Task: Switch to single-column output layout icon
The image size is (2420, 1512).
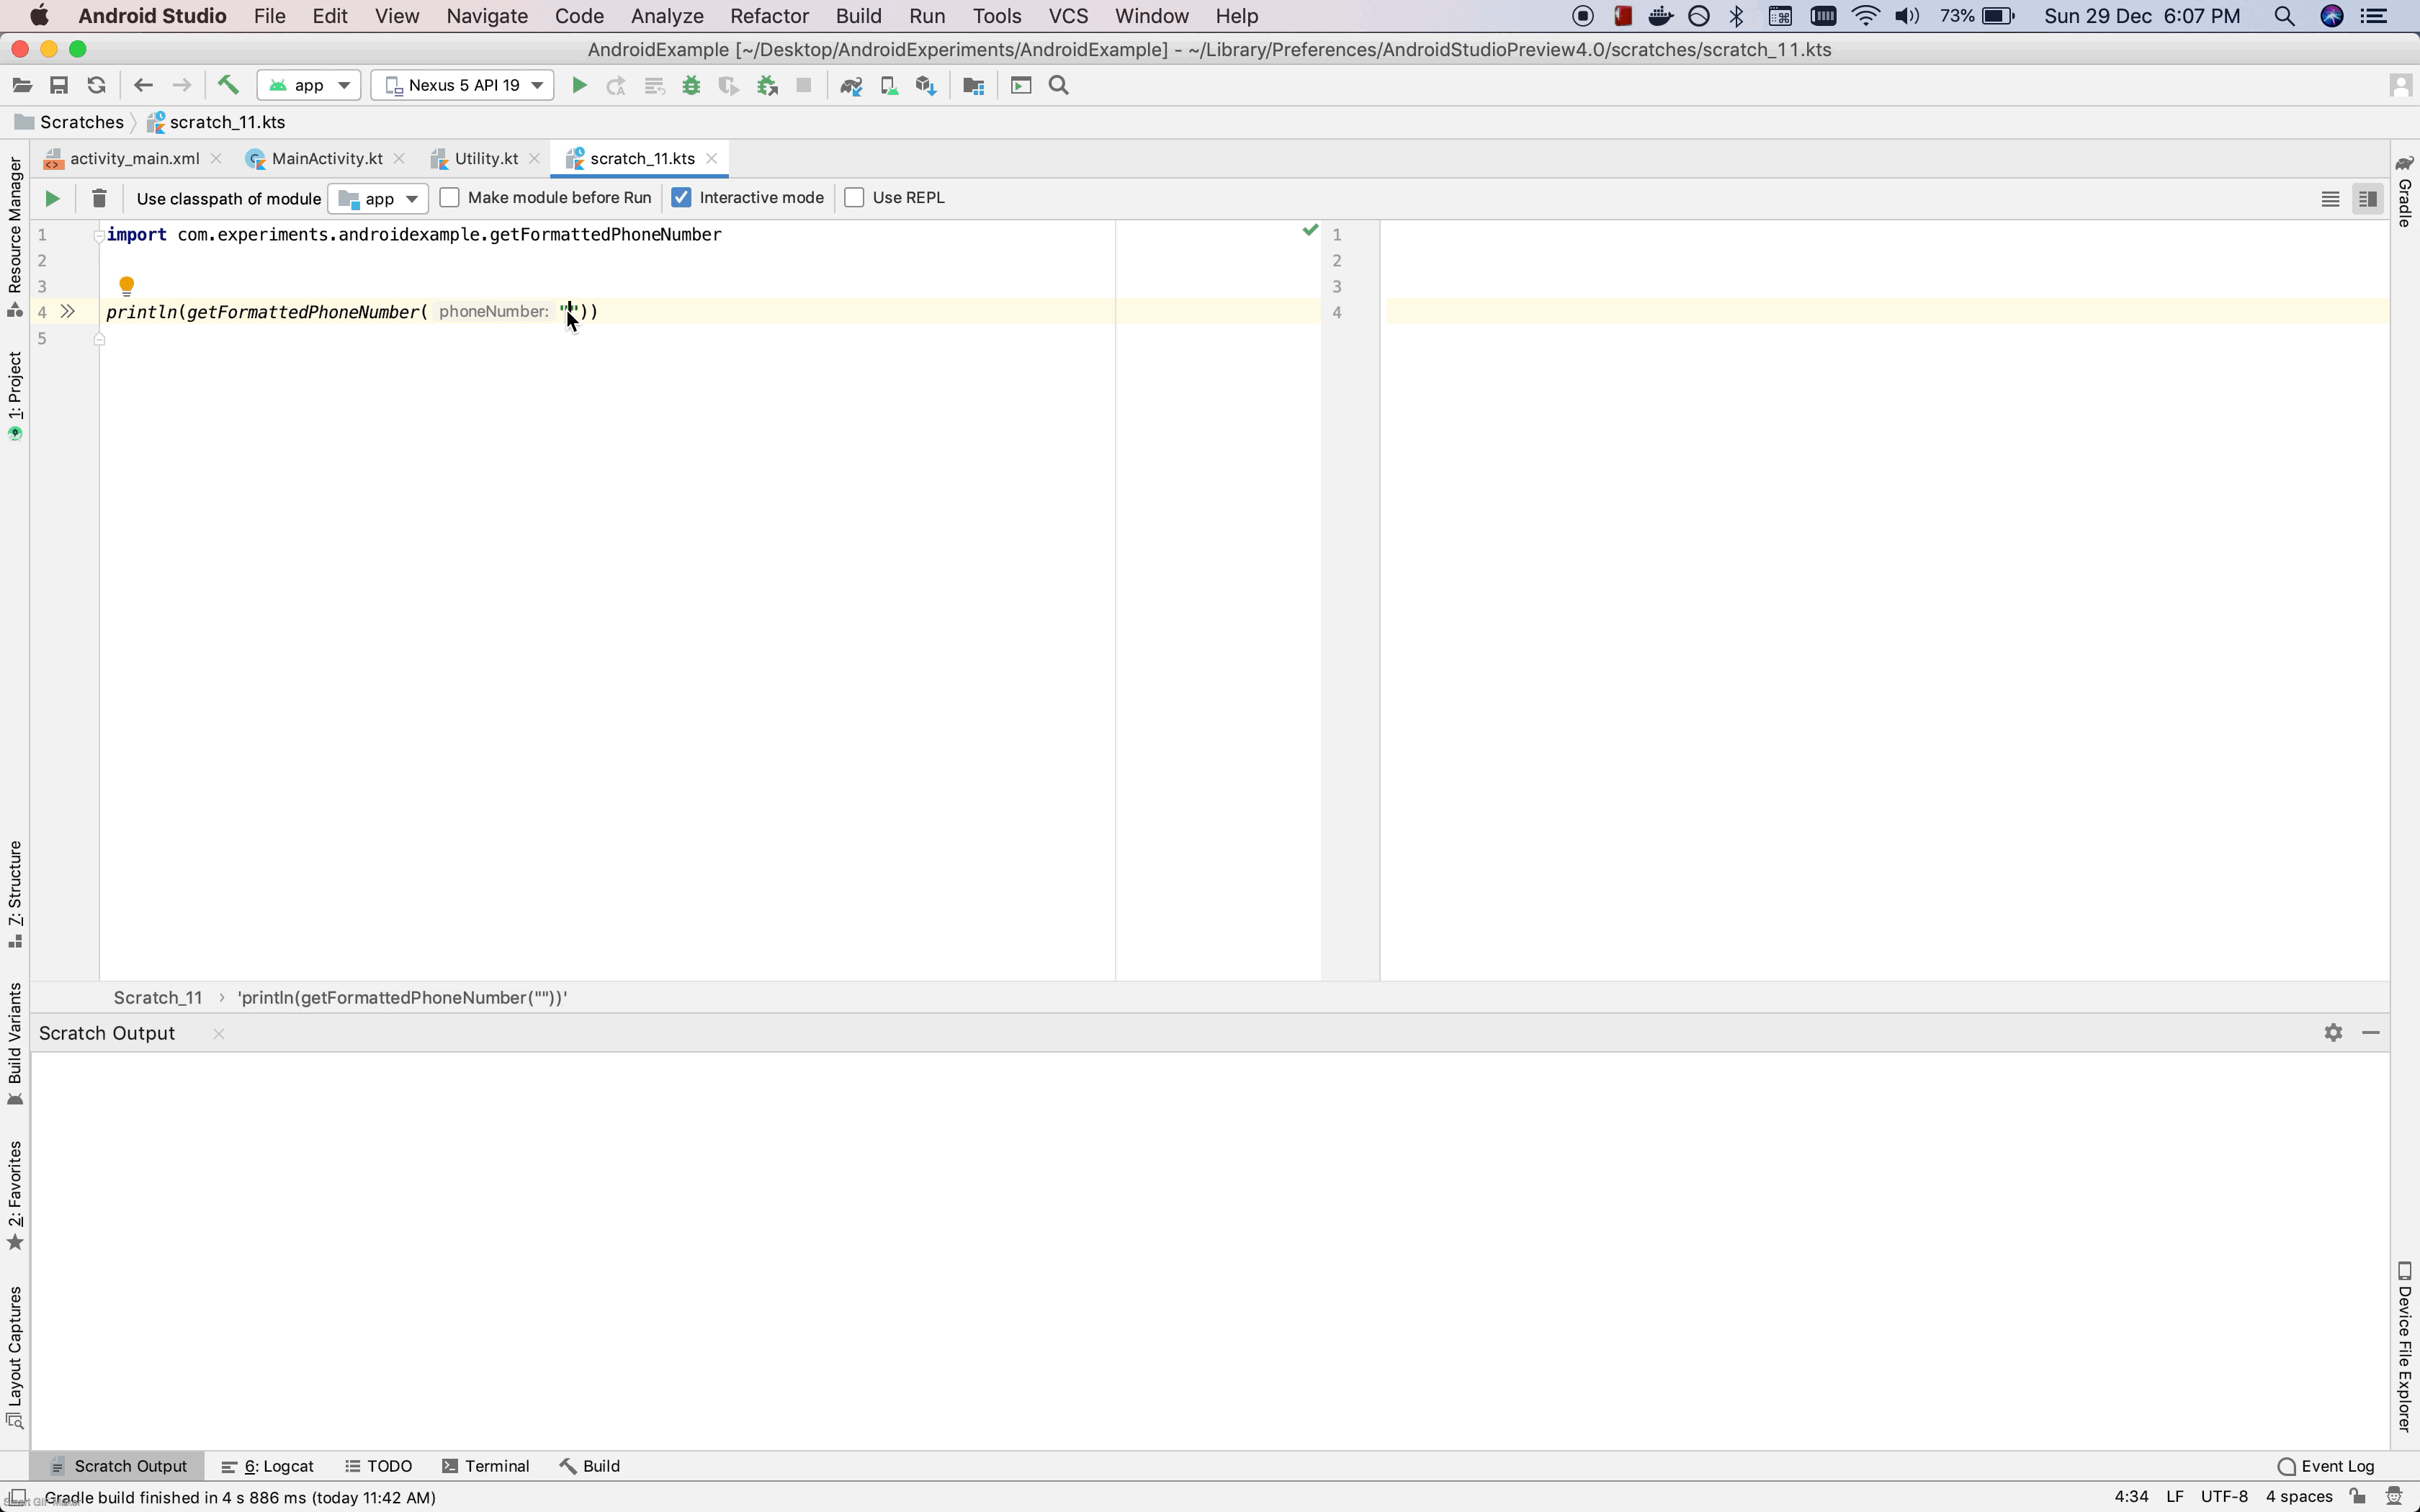Action: pos(2330,199)
